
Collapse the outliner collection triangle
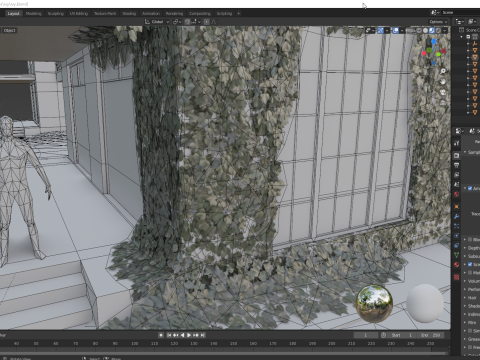[x=462, y=36]
